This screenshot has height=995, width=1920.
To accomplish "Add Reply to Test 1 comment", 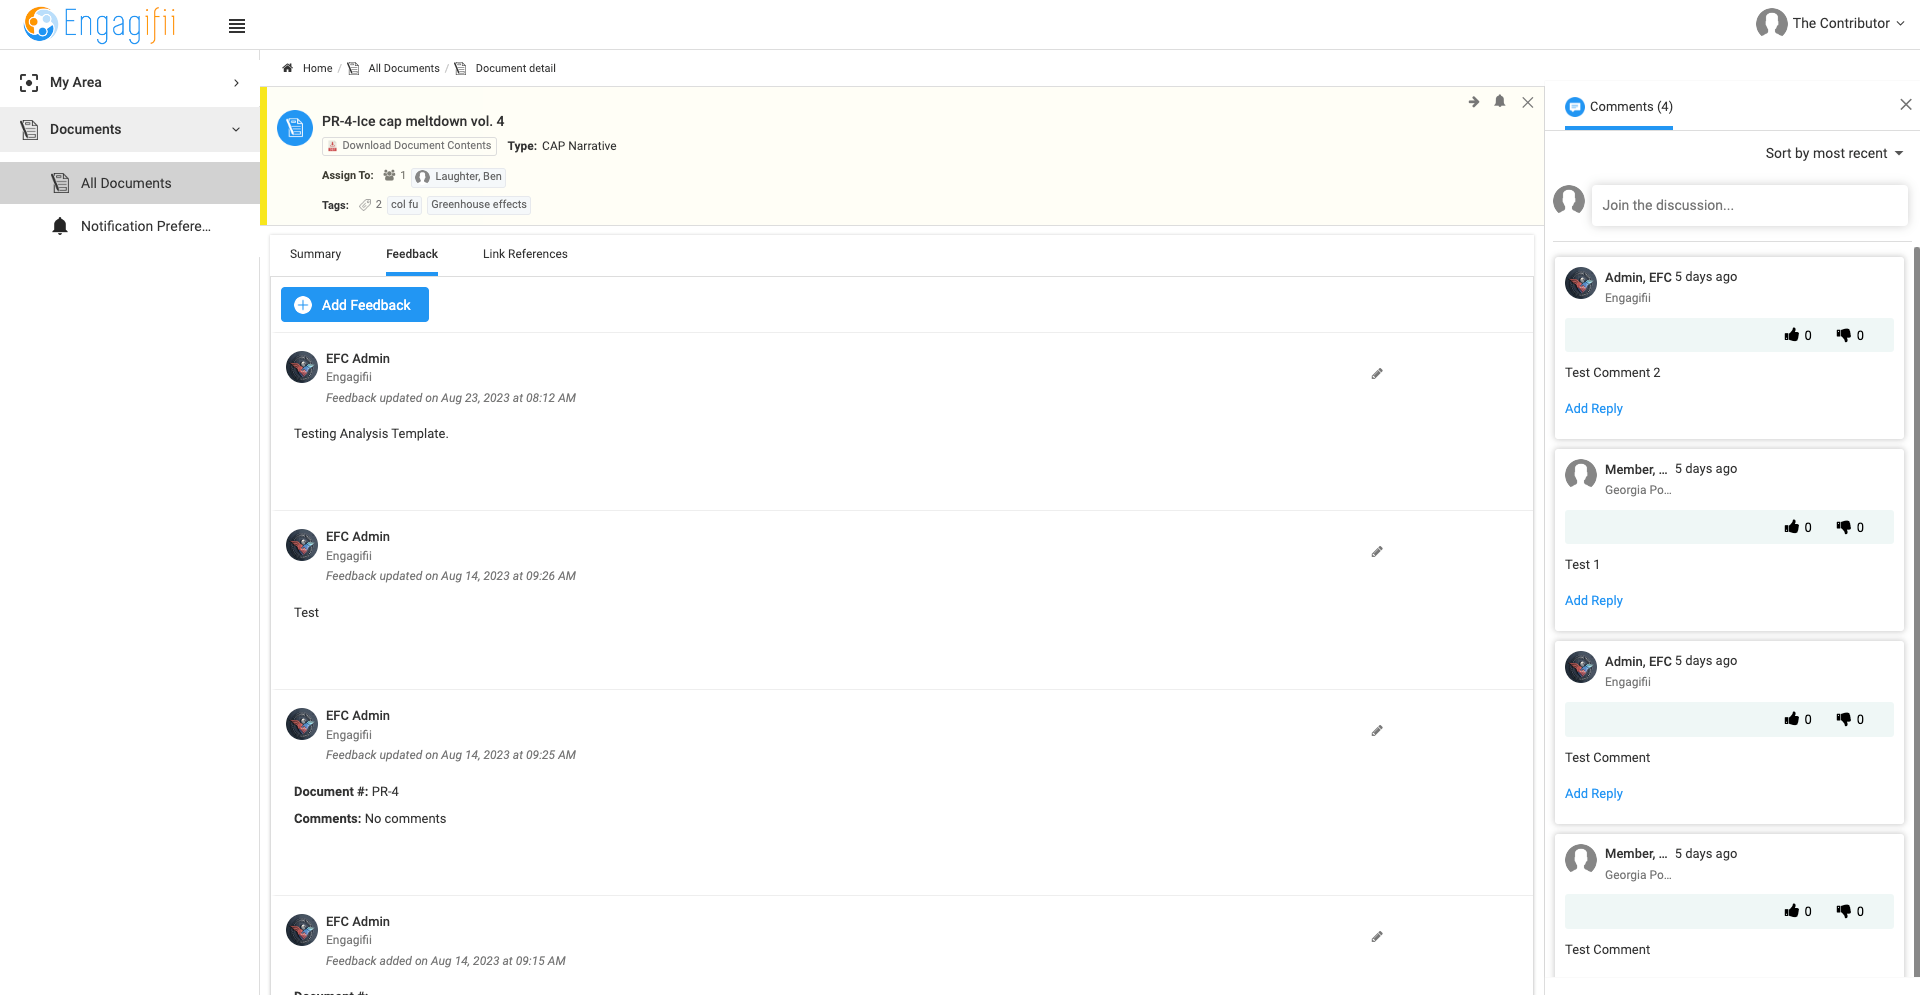I will coord(1593,601).
